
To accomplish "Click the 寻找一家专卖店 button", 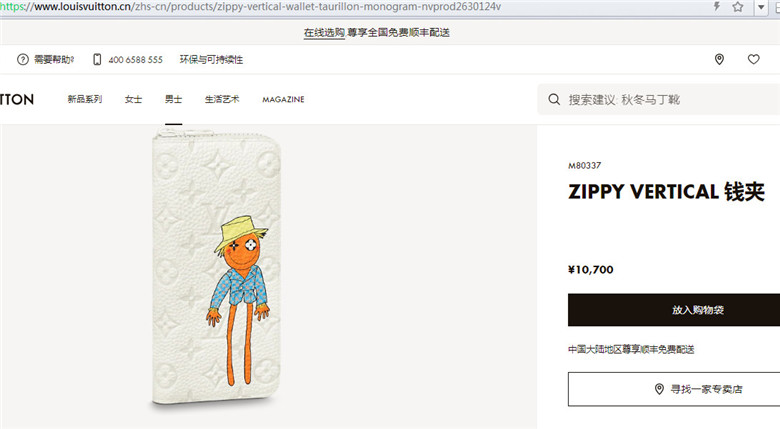I will [674, 389].
